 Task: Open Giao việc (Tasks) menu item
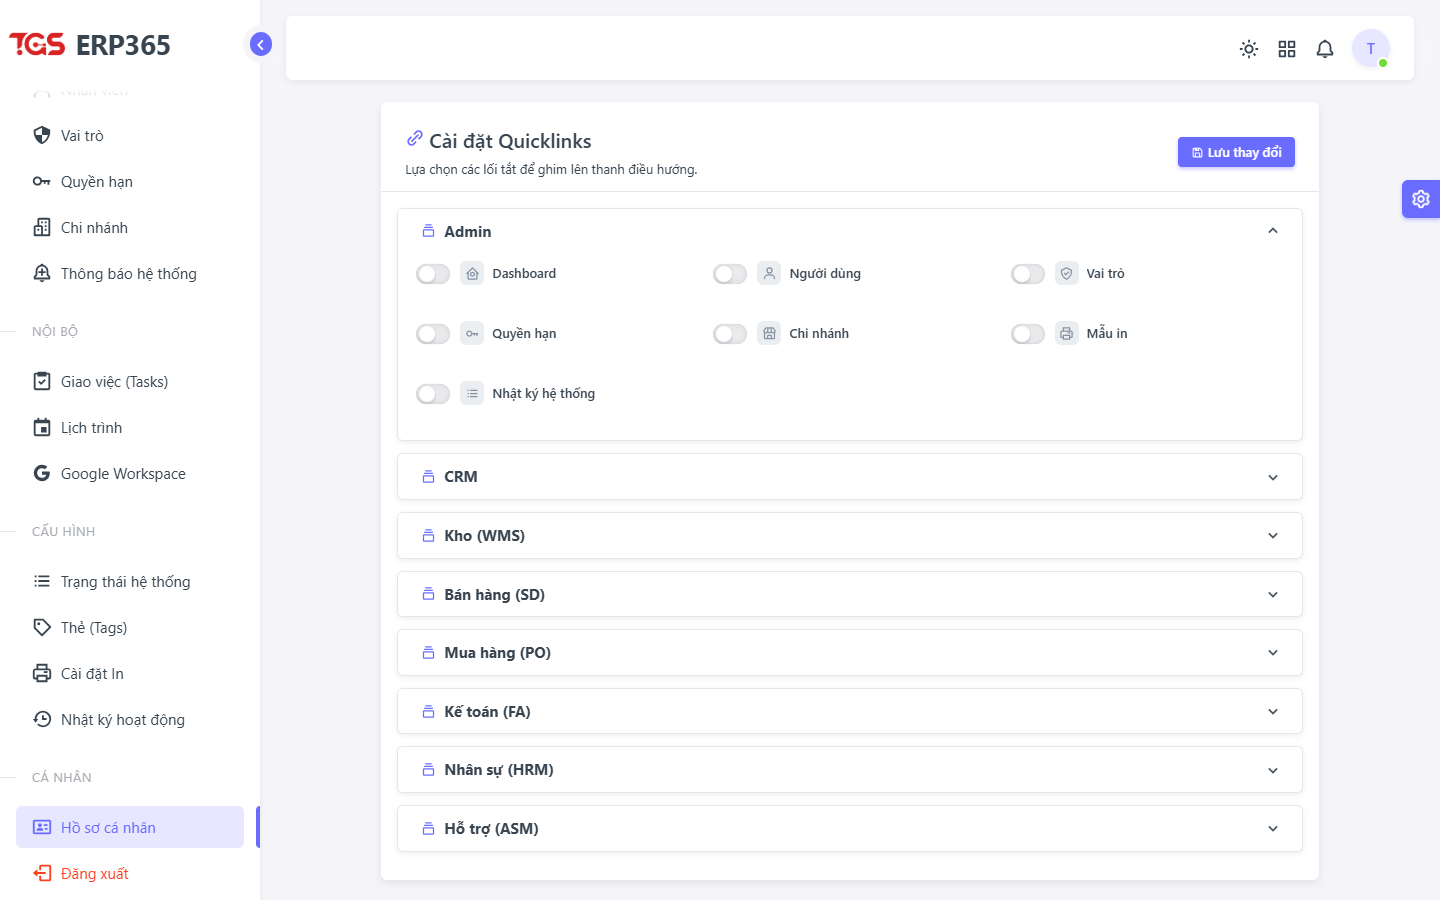click(130, 381)
